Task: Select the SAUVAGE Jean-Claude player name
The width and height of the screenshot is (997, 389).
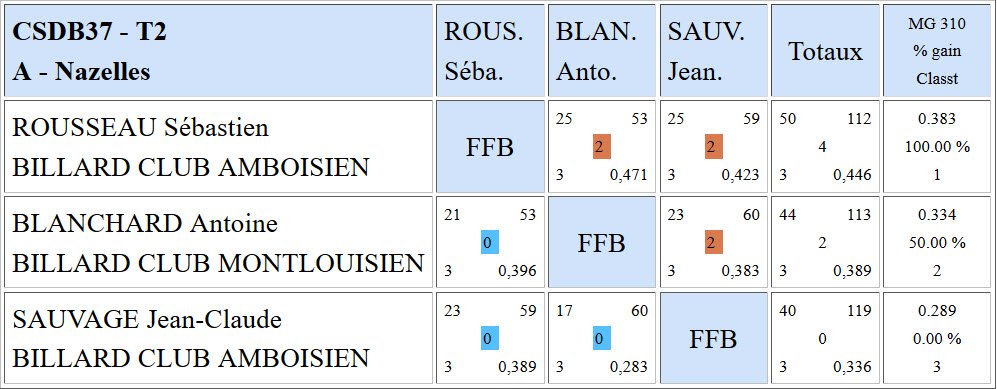Action: coord(147,320)
